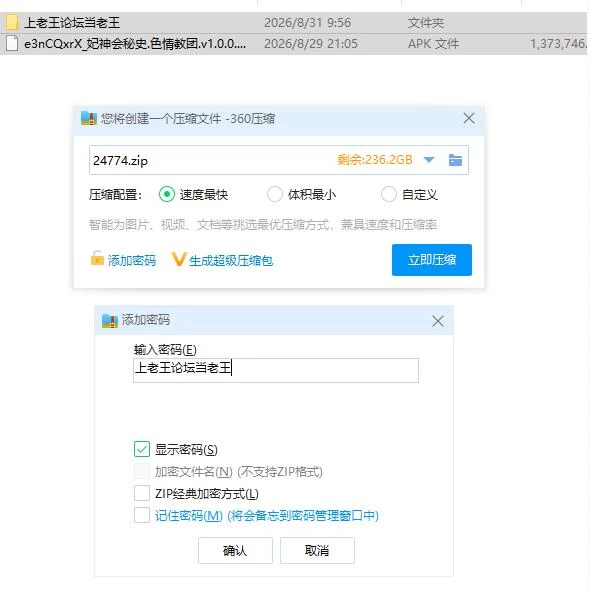The width and height of the screenshot is (610, 591).
Task: Click the 您将创建一个压缩文件 title text
Action: [188, 118]
